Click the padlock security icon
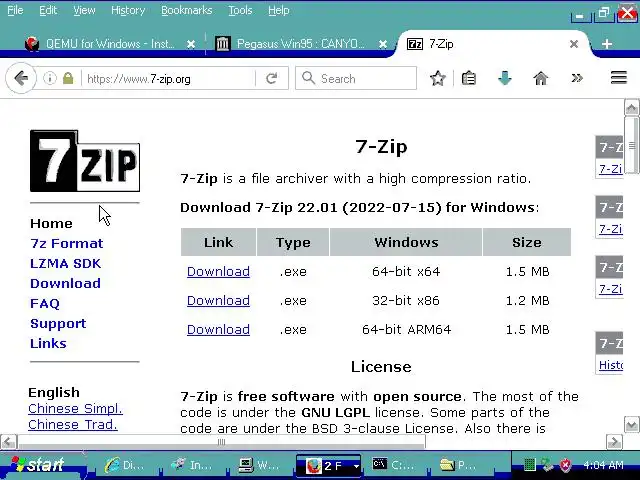Viewport: 640px width, 480px height. pyautogui.click(x=68, y=78)
